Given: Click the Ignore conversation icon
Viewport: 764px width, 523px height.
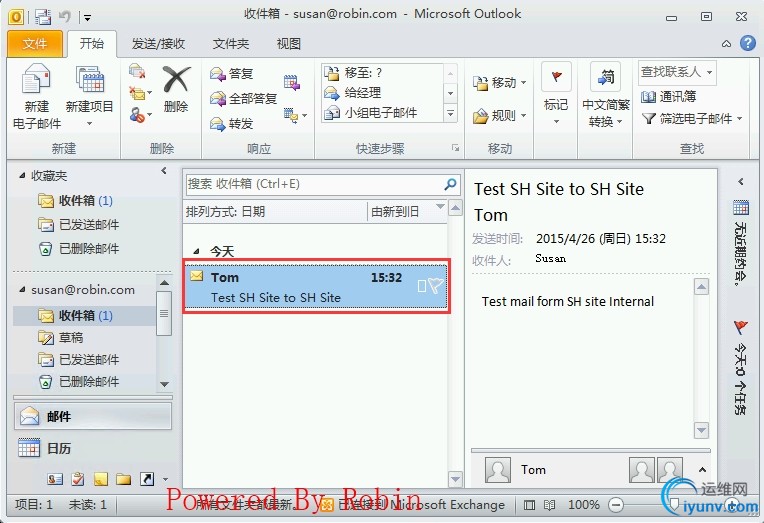Looking at the screenshot, I should [137, 71].
